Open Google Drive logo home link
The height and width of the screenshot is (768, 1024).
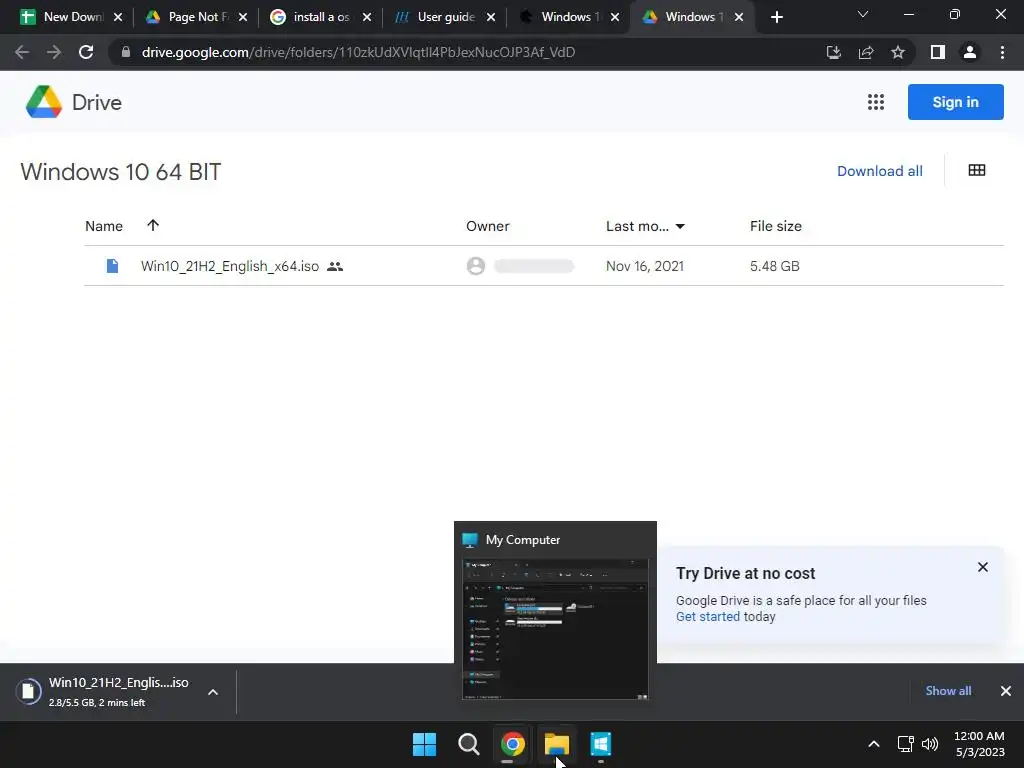point(73,102)
